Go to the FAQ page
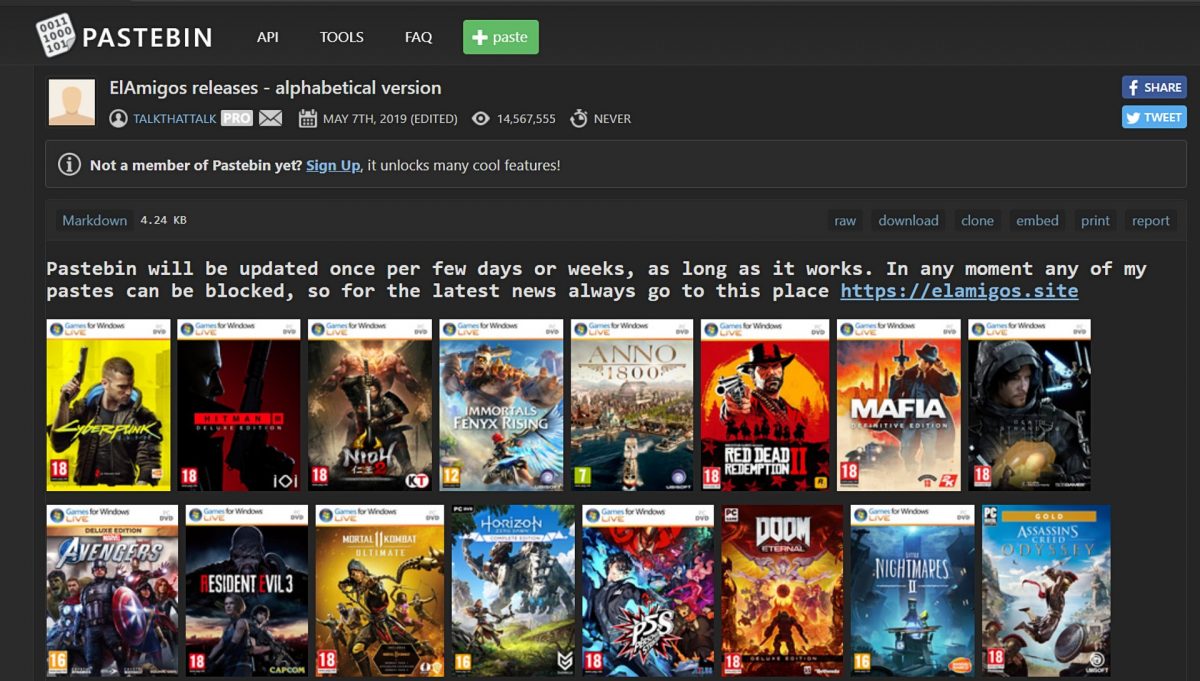 click(418, 37)
